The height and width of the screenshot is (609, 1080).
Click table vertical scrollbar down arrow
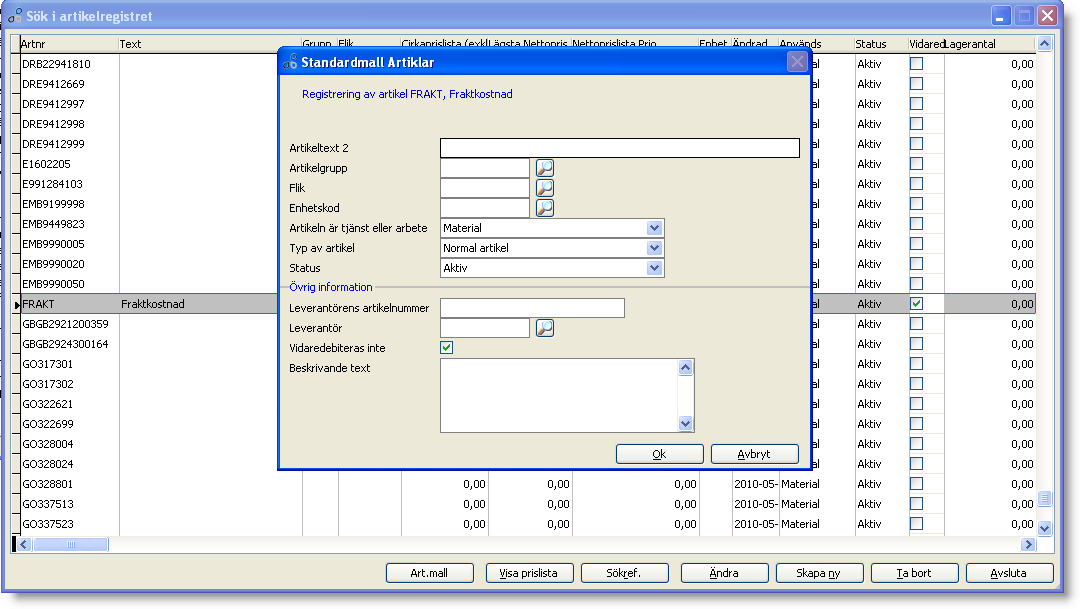click(1044, 528)
